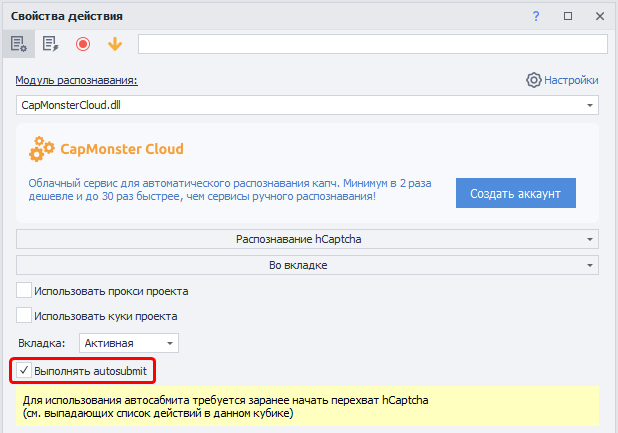Click the orange down arrow icon
The width and height of the screenshot is (618, 433).
tap(115, 44)
